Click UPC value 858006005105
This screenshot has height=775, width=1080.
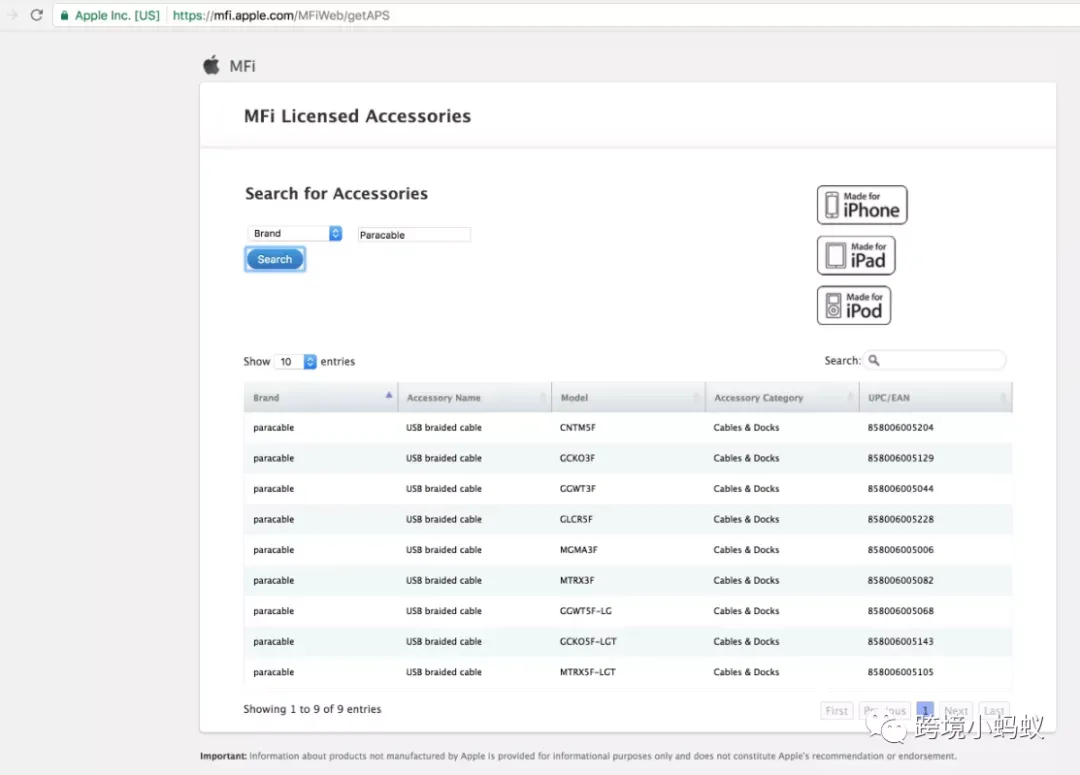900,672
